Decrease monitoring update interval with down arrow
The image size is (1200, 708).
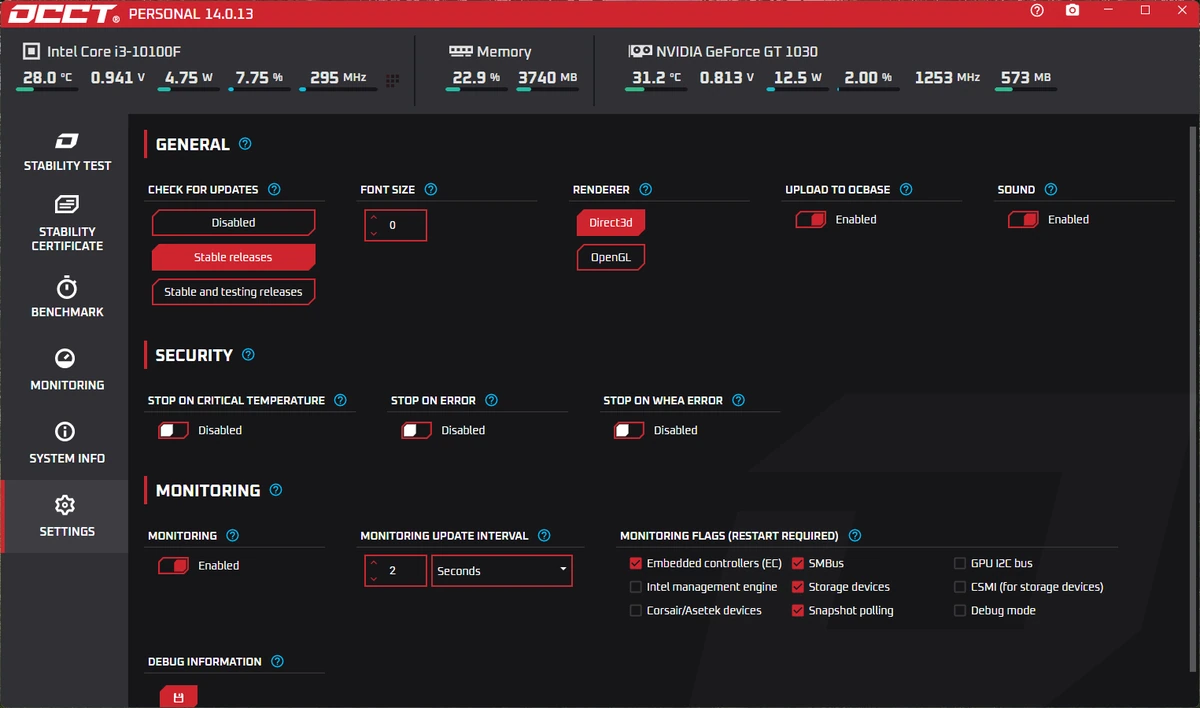pos(374,578)
